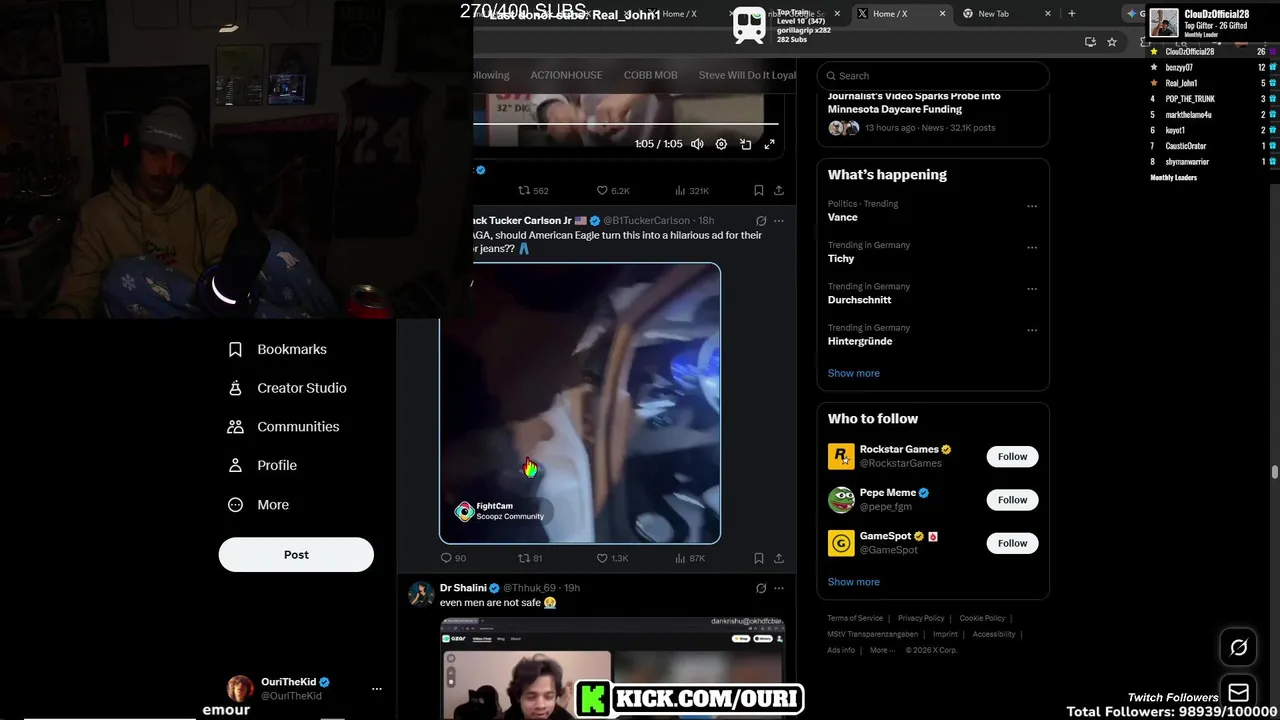Like the tweet with 1.3K likes
1280x720 pixels.
coord(612,558)
